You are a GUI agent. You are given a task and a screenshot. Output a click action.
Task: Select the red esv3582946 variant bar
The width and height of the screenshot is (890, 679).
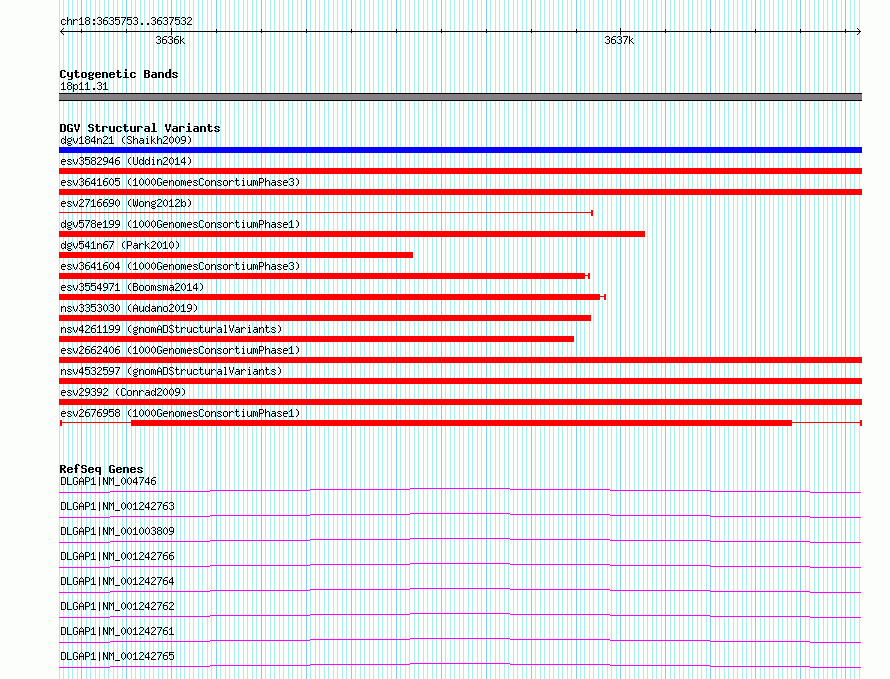click(x=460, y=171)
